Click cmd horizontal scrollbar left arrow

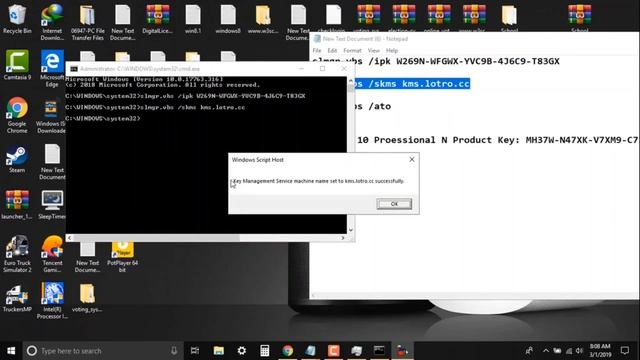pos(69,238)
